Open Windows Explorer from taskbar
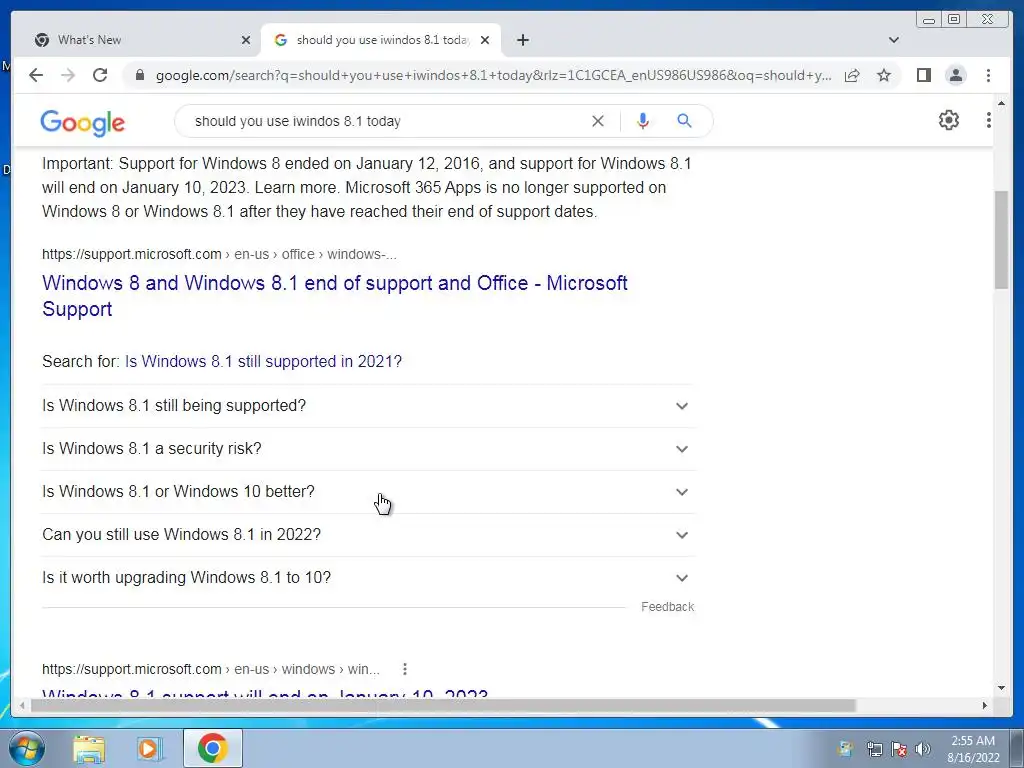The height and width of the screenshot is (768, 1024). click(89, 748)
